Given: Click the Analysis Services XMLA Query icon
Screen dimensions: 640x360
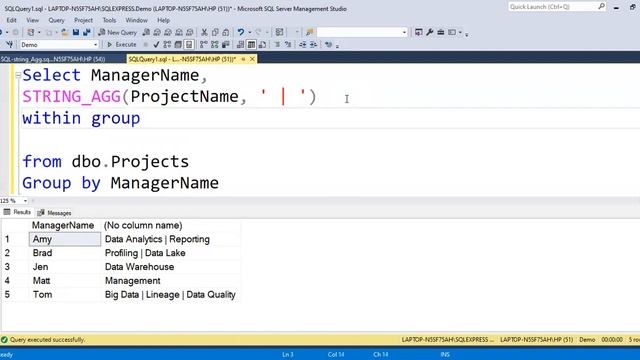Looking at the screenshot, I should 179,32.
